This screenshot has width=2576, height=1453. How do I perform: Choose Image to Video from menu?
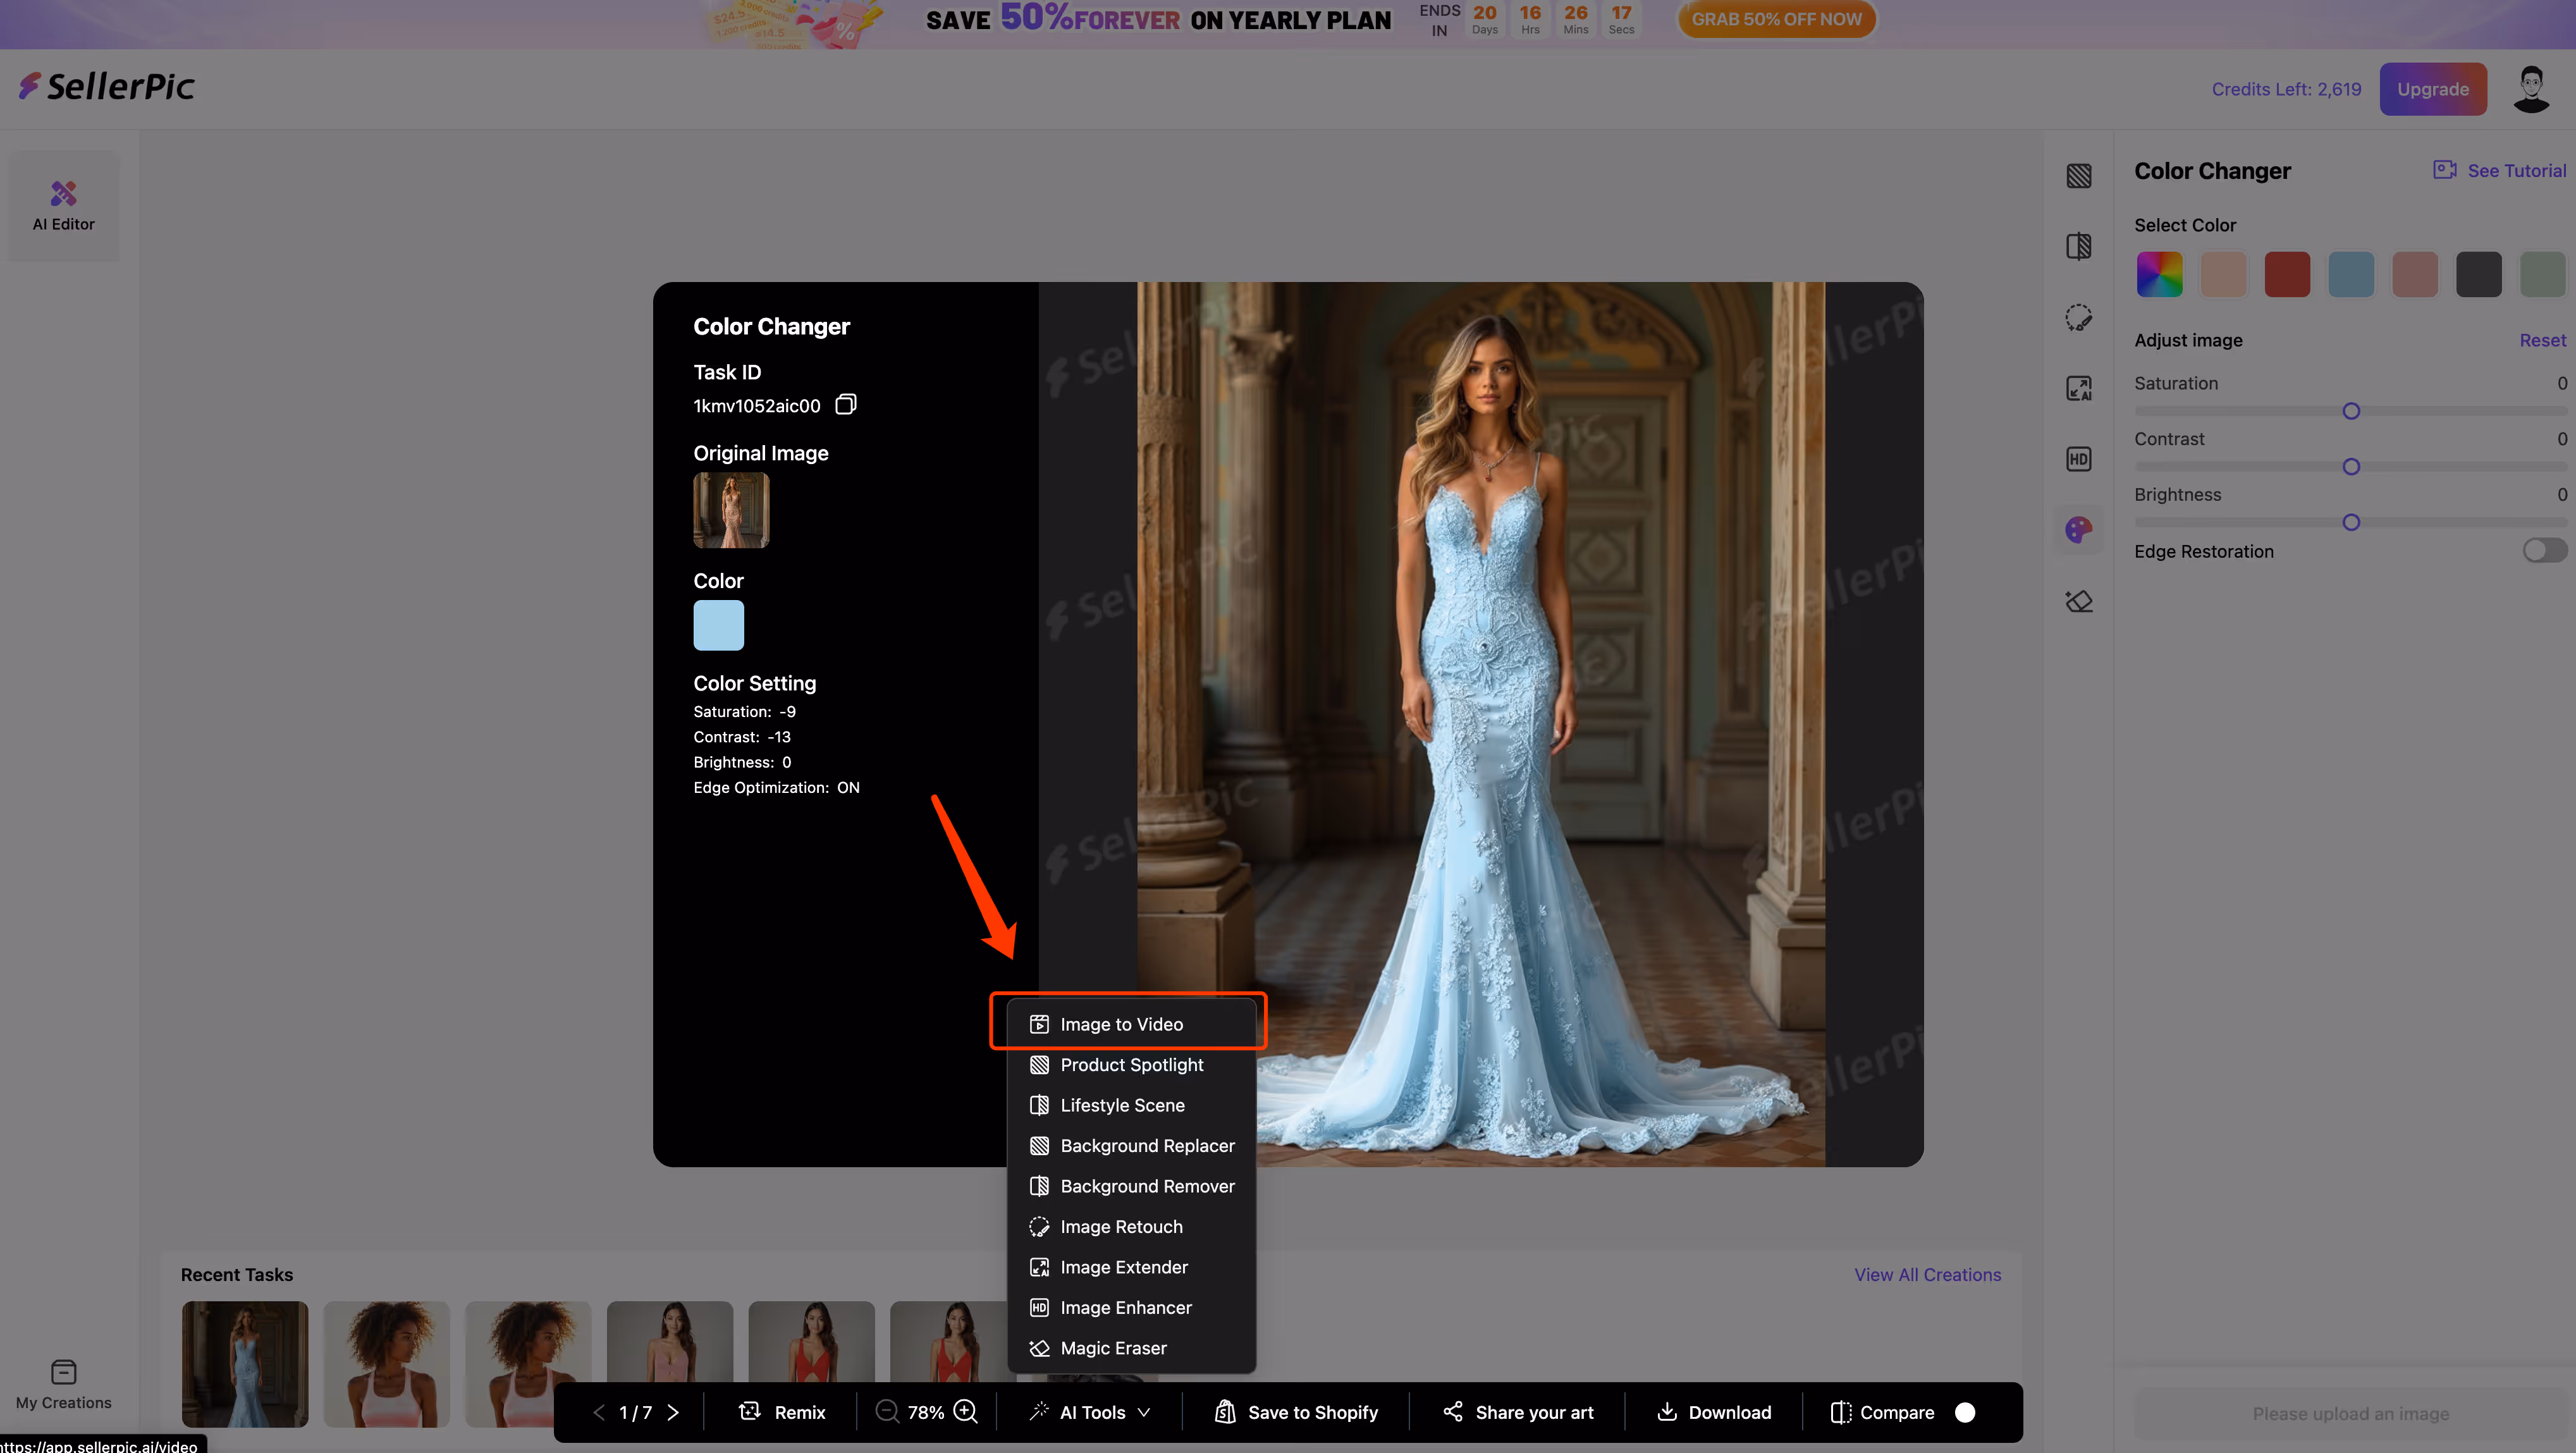tap(1120, 1024)
